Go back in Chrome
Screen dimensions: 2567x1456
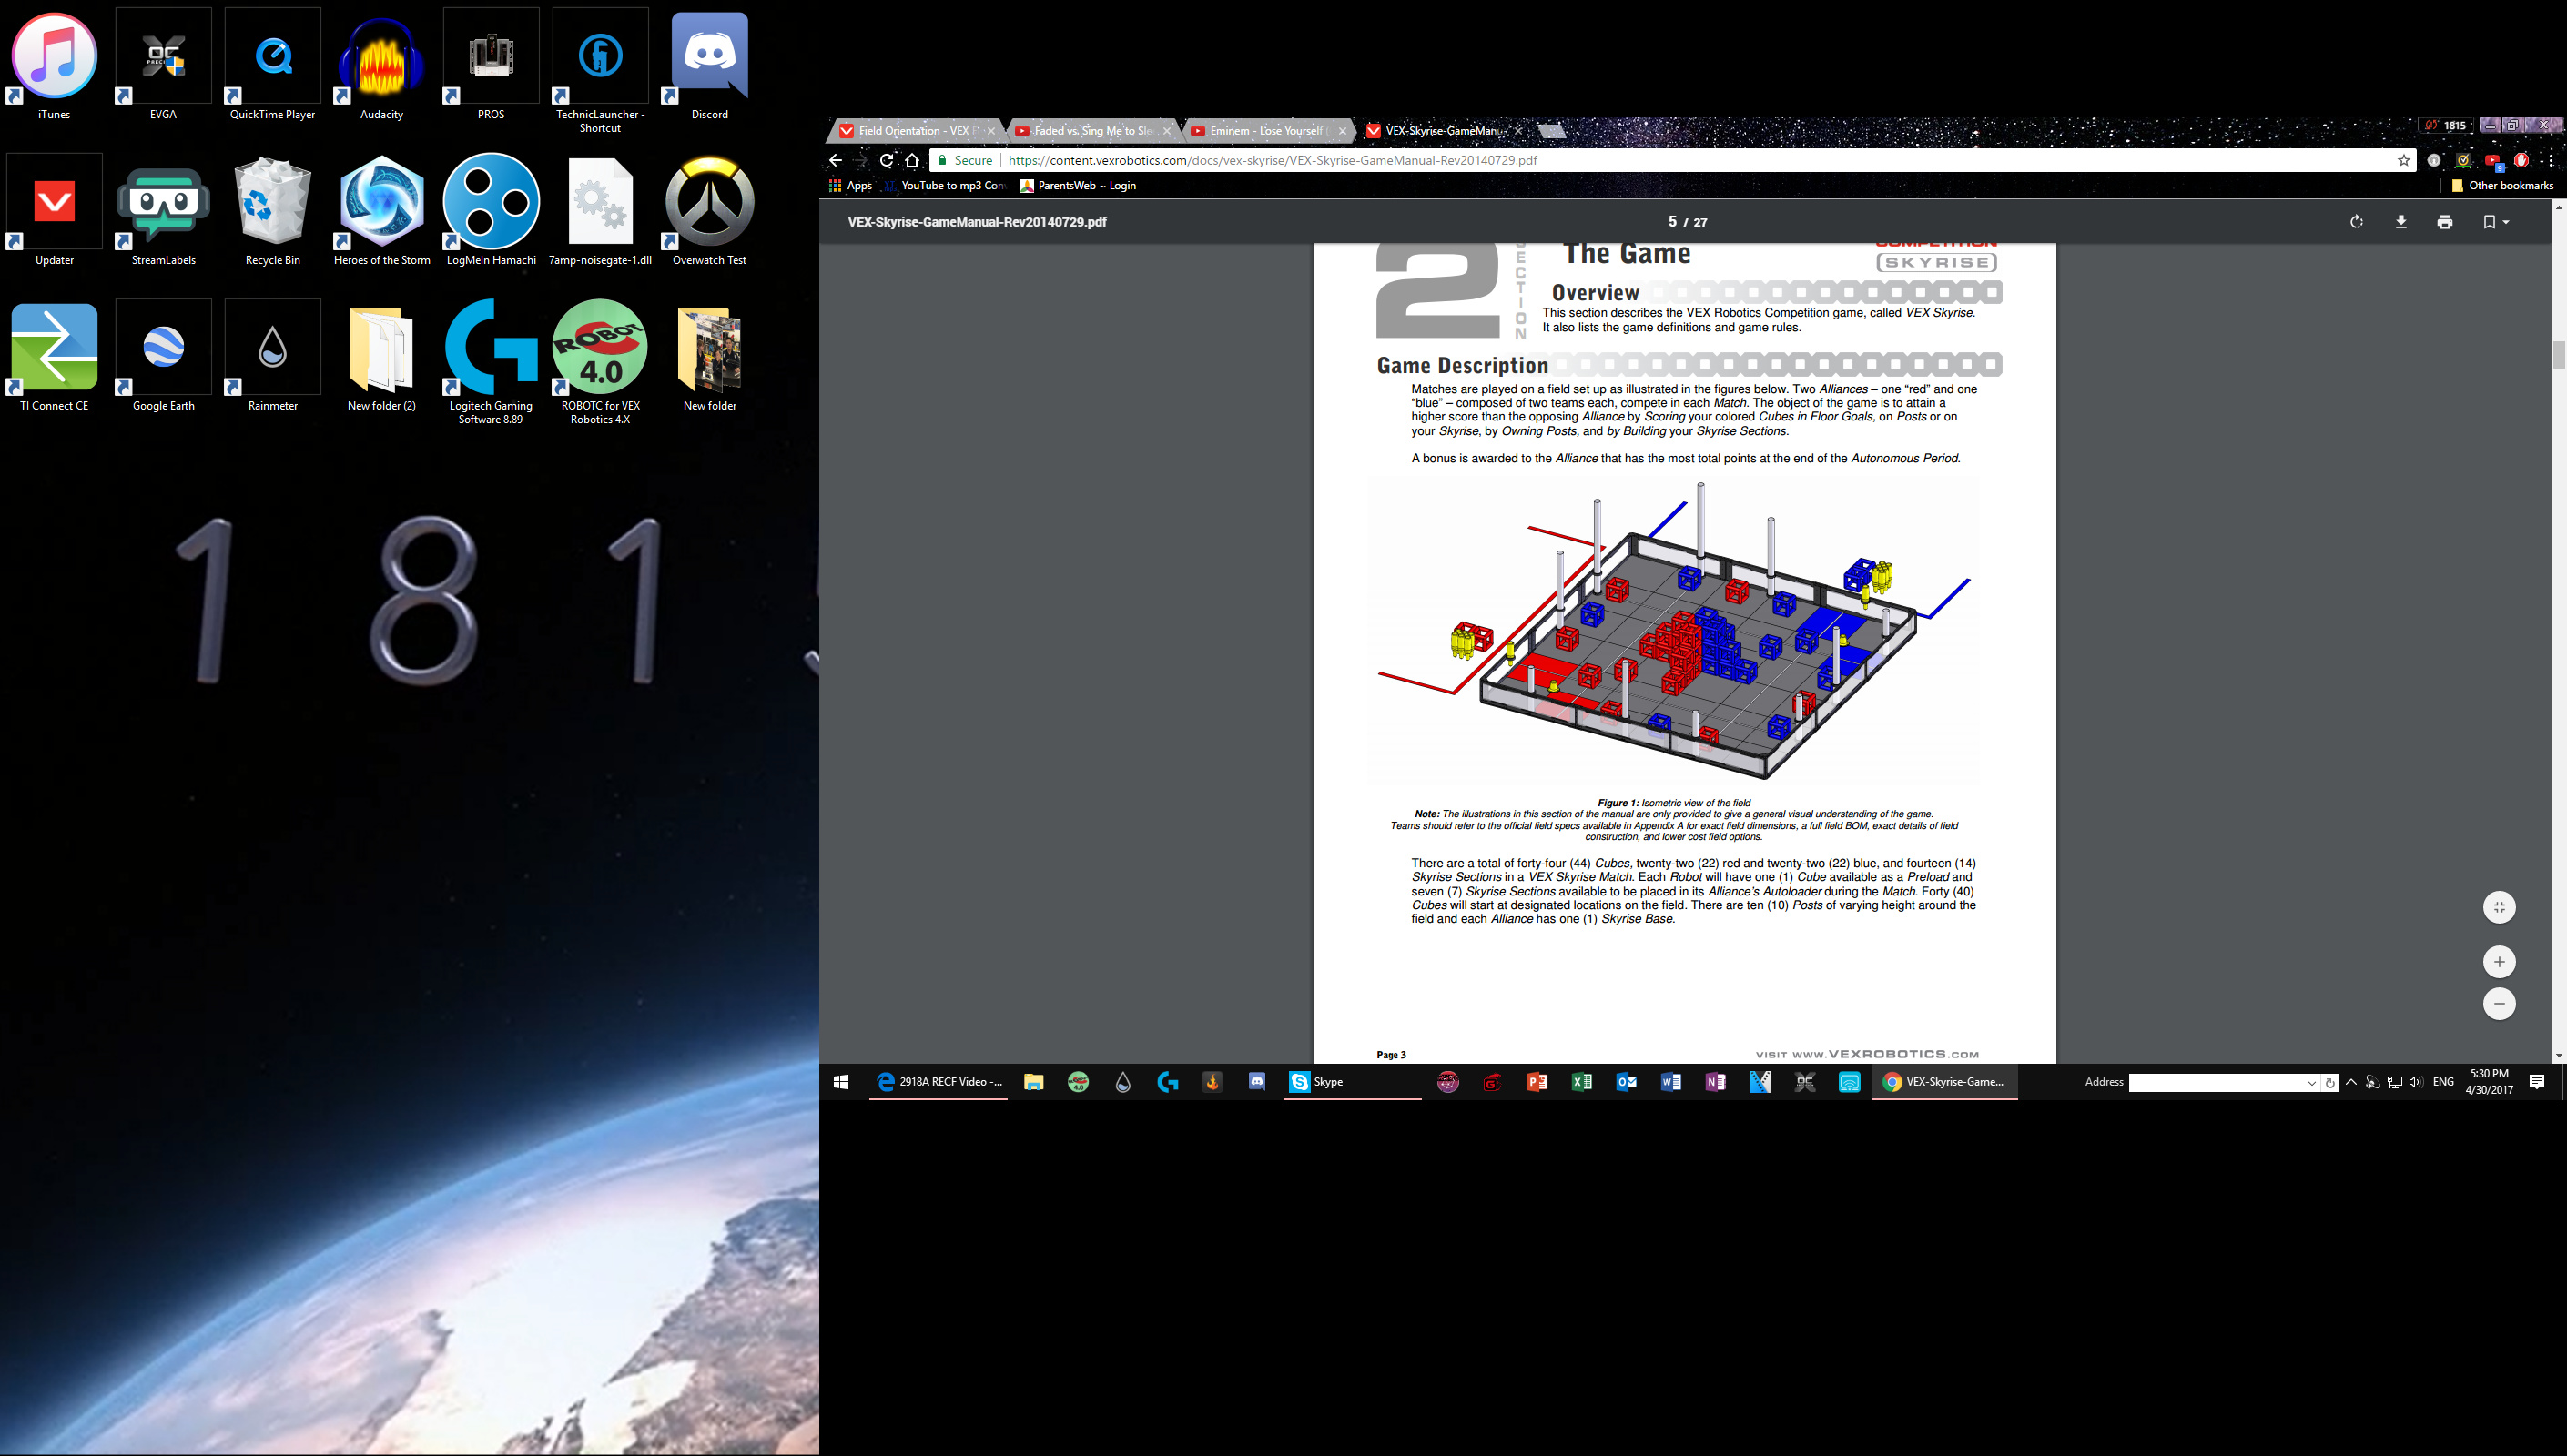click(x=835, y=160)
